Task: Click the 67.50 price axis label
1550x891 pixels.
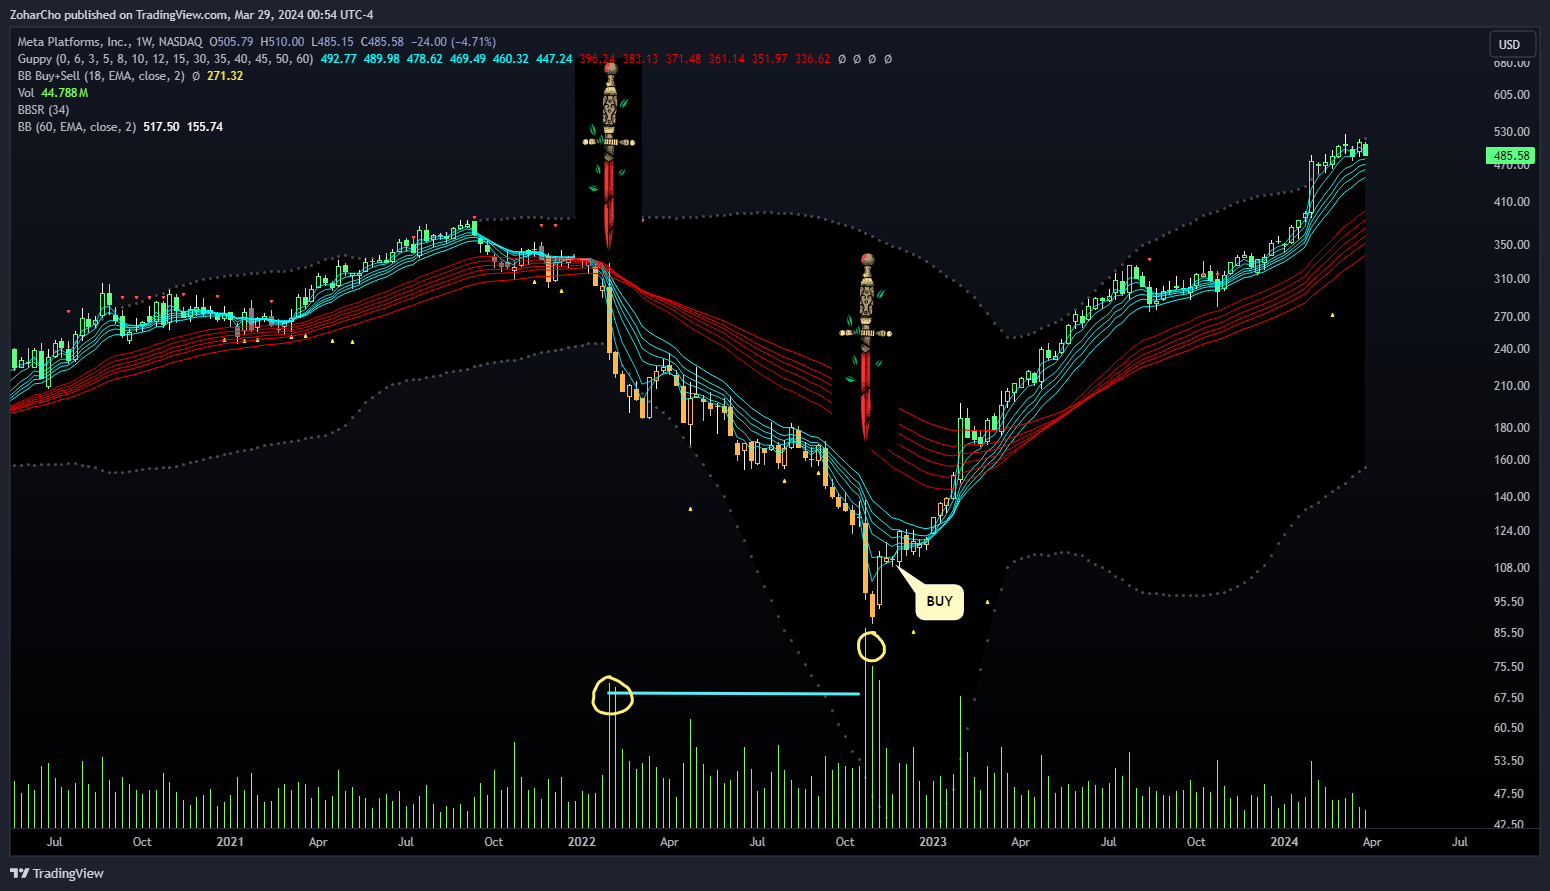Action: (1509, 698)
